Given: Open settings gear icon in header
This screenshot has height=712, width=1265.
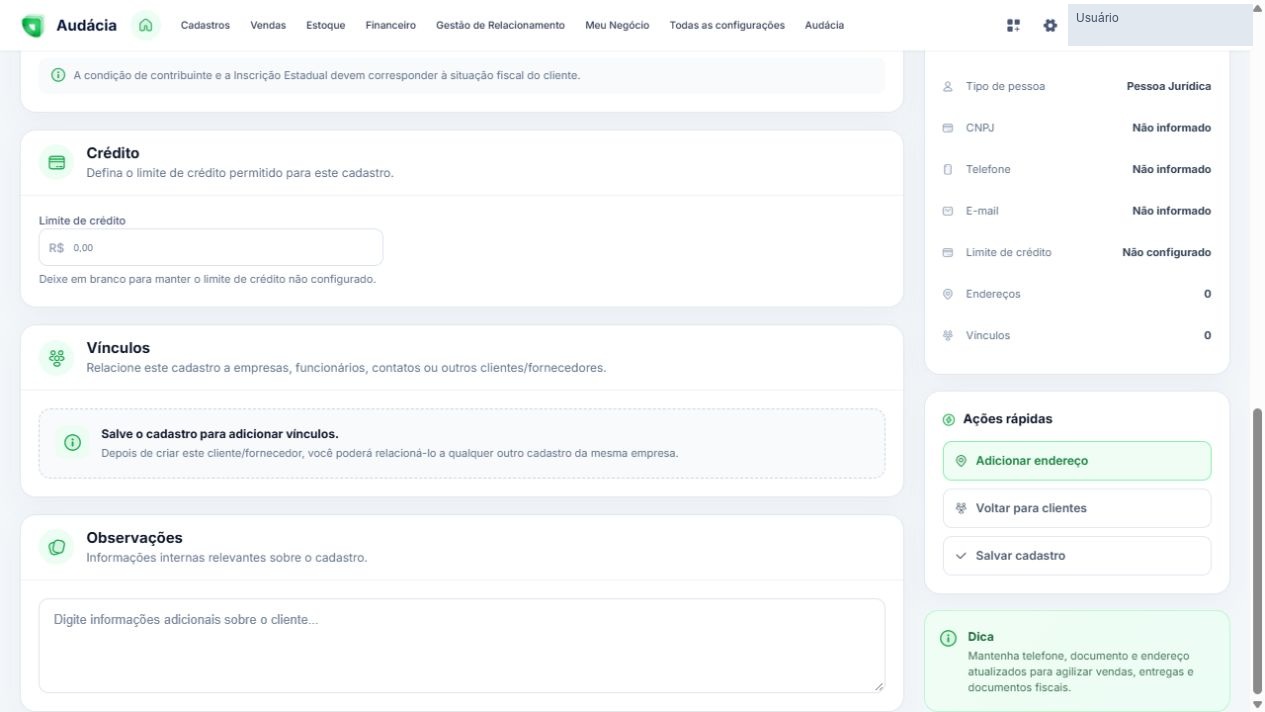Looking at the screenshot, I should 1050,26.
